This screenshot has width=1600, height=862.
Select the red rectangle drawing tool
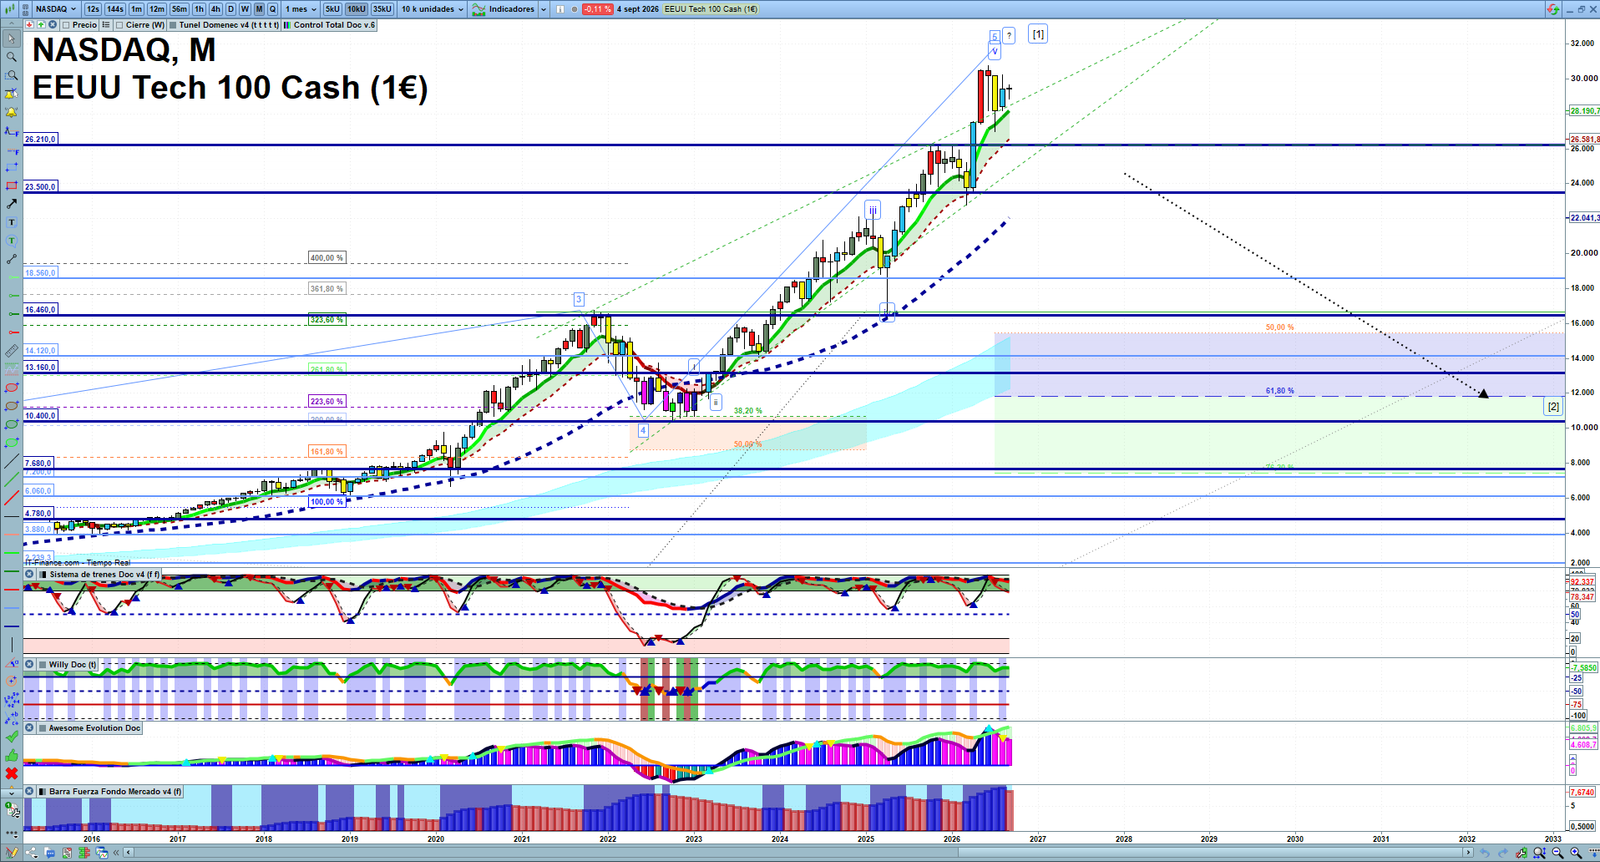click(12, 186)
